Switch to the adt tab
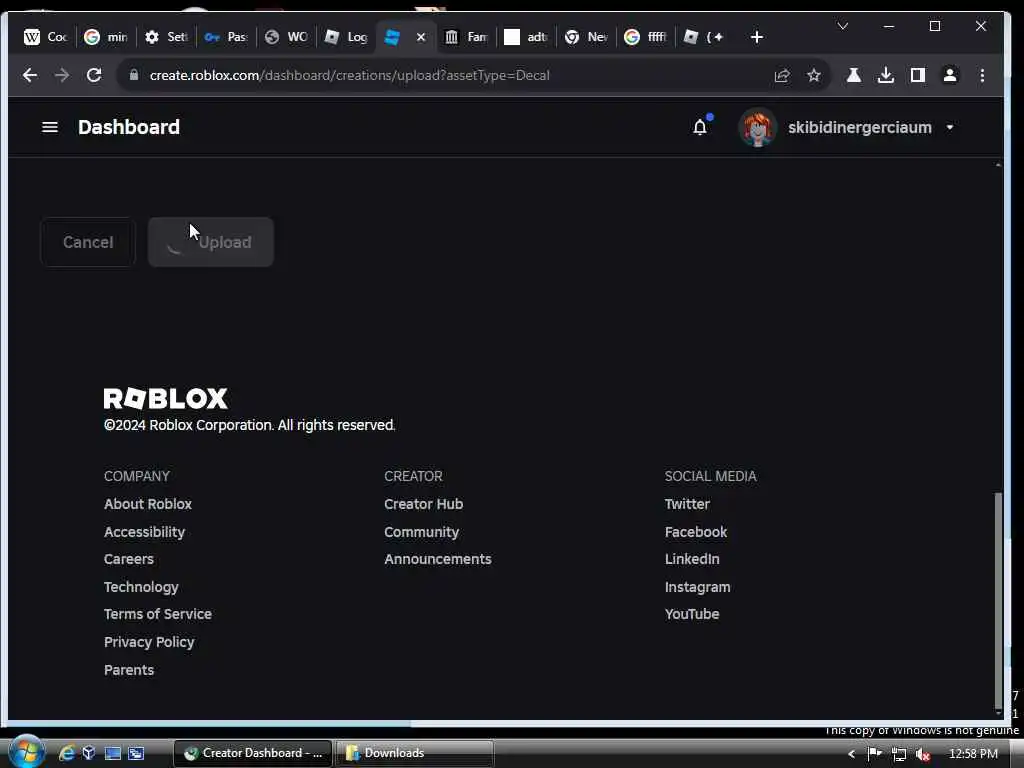 pyautogui.click(x=526, y=37)
